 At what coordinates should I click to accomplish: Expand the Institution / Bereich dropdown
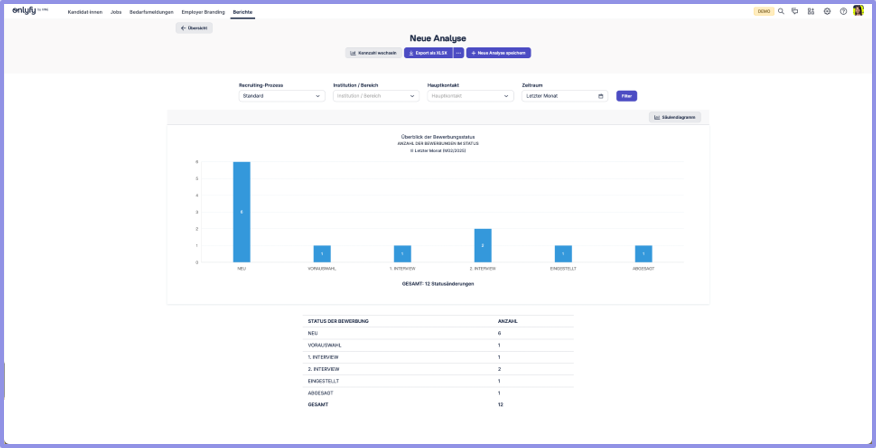point(375,96)
